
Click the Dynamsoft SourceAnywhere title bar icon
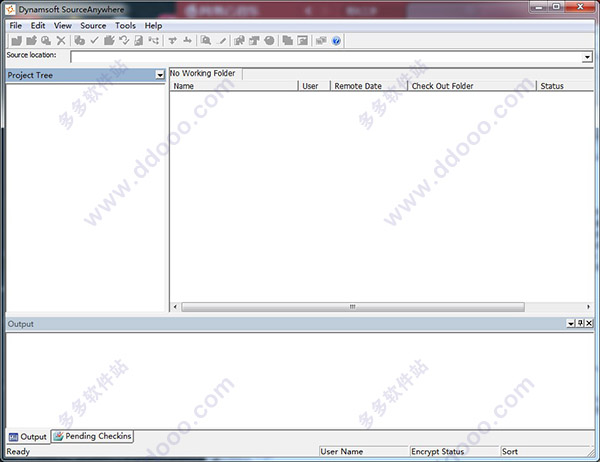click(x=10, y=9)
